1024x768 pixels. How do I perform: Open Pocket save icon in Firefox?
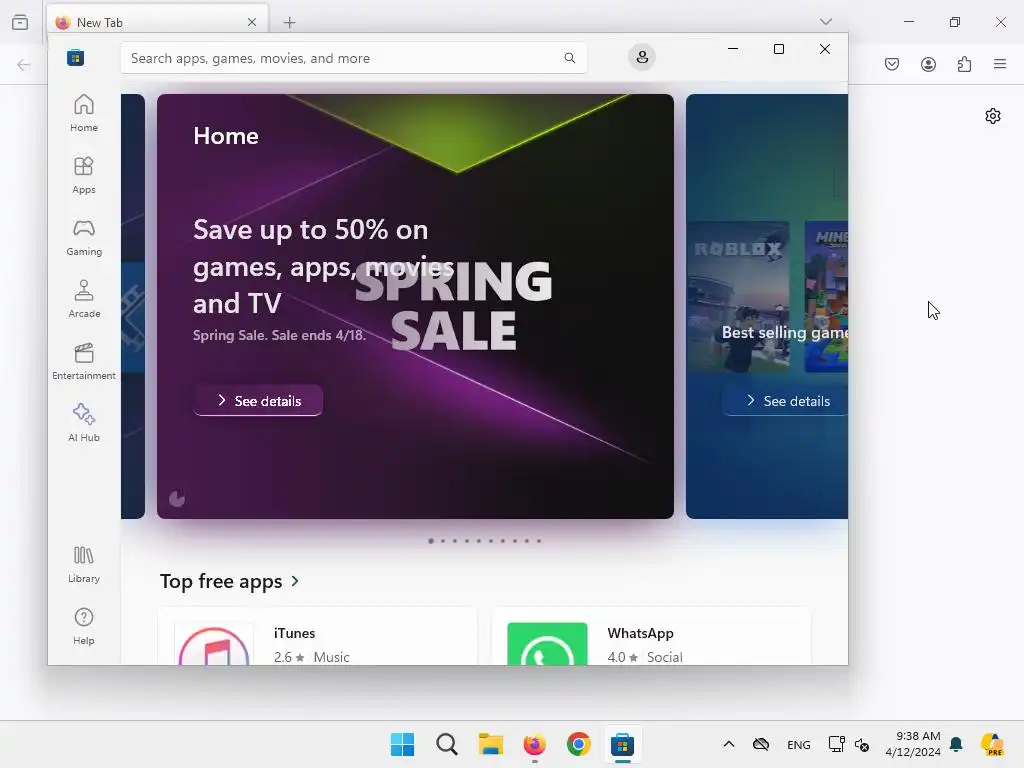pos(892,64)
